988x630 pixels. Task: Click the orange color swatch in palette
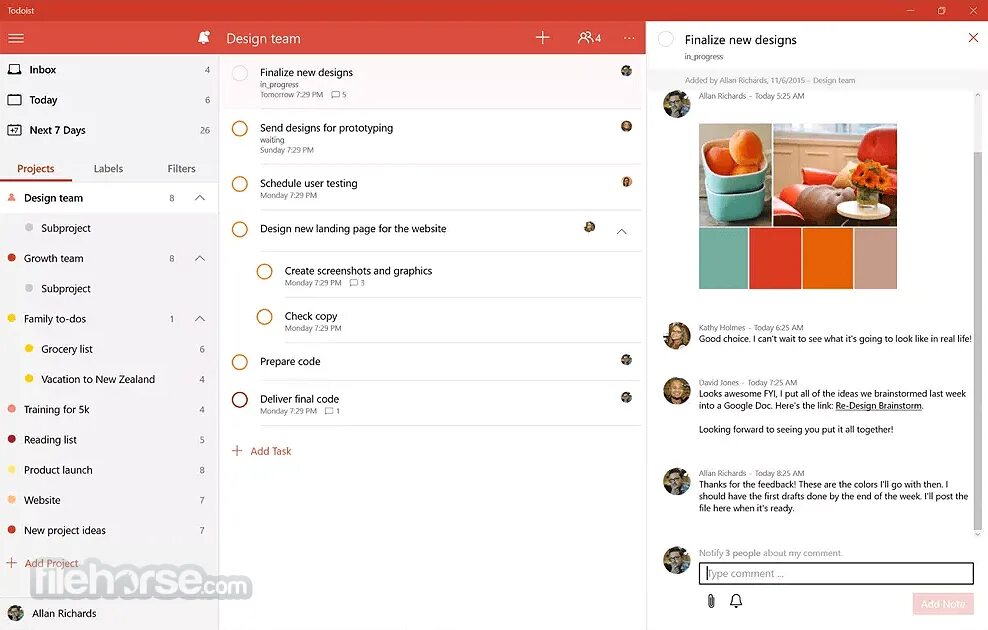827,258
